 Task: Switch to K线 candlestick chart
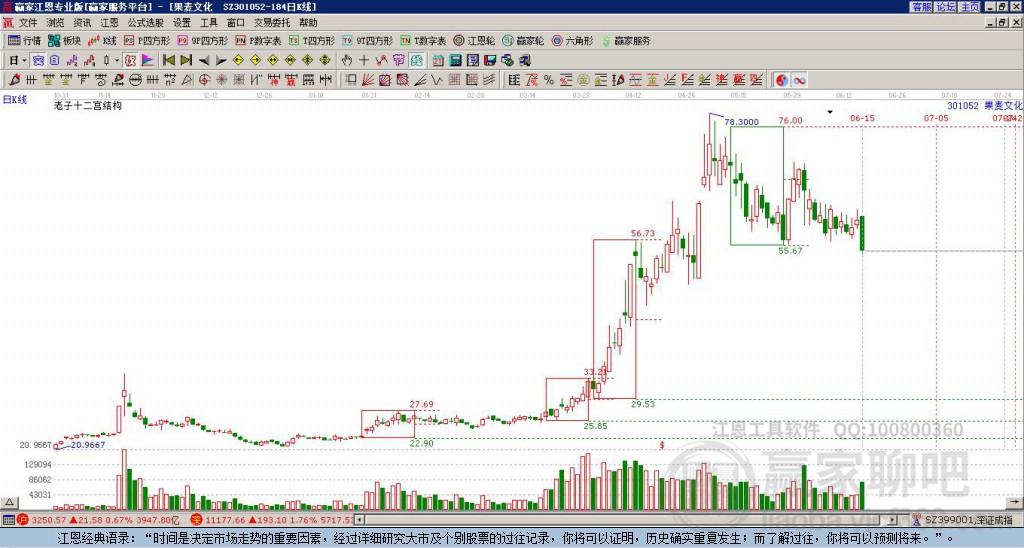pyautogui.click(x=102, y=40)
